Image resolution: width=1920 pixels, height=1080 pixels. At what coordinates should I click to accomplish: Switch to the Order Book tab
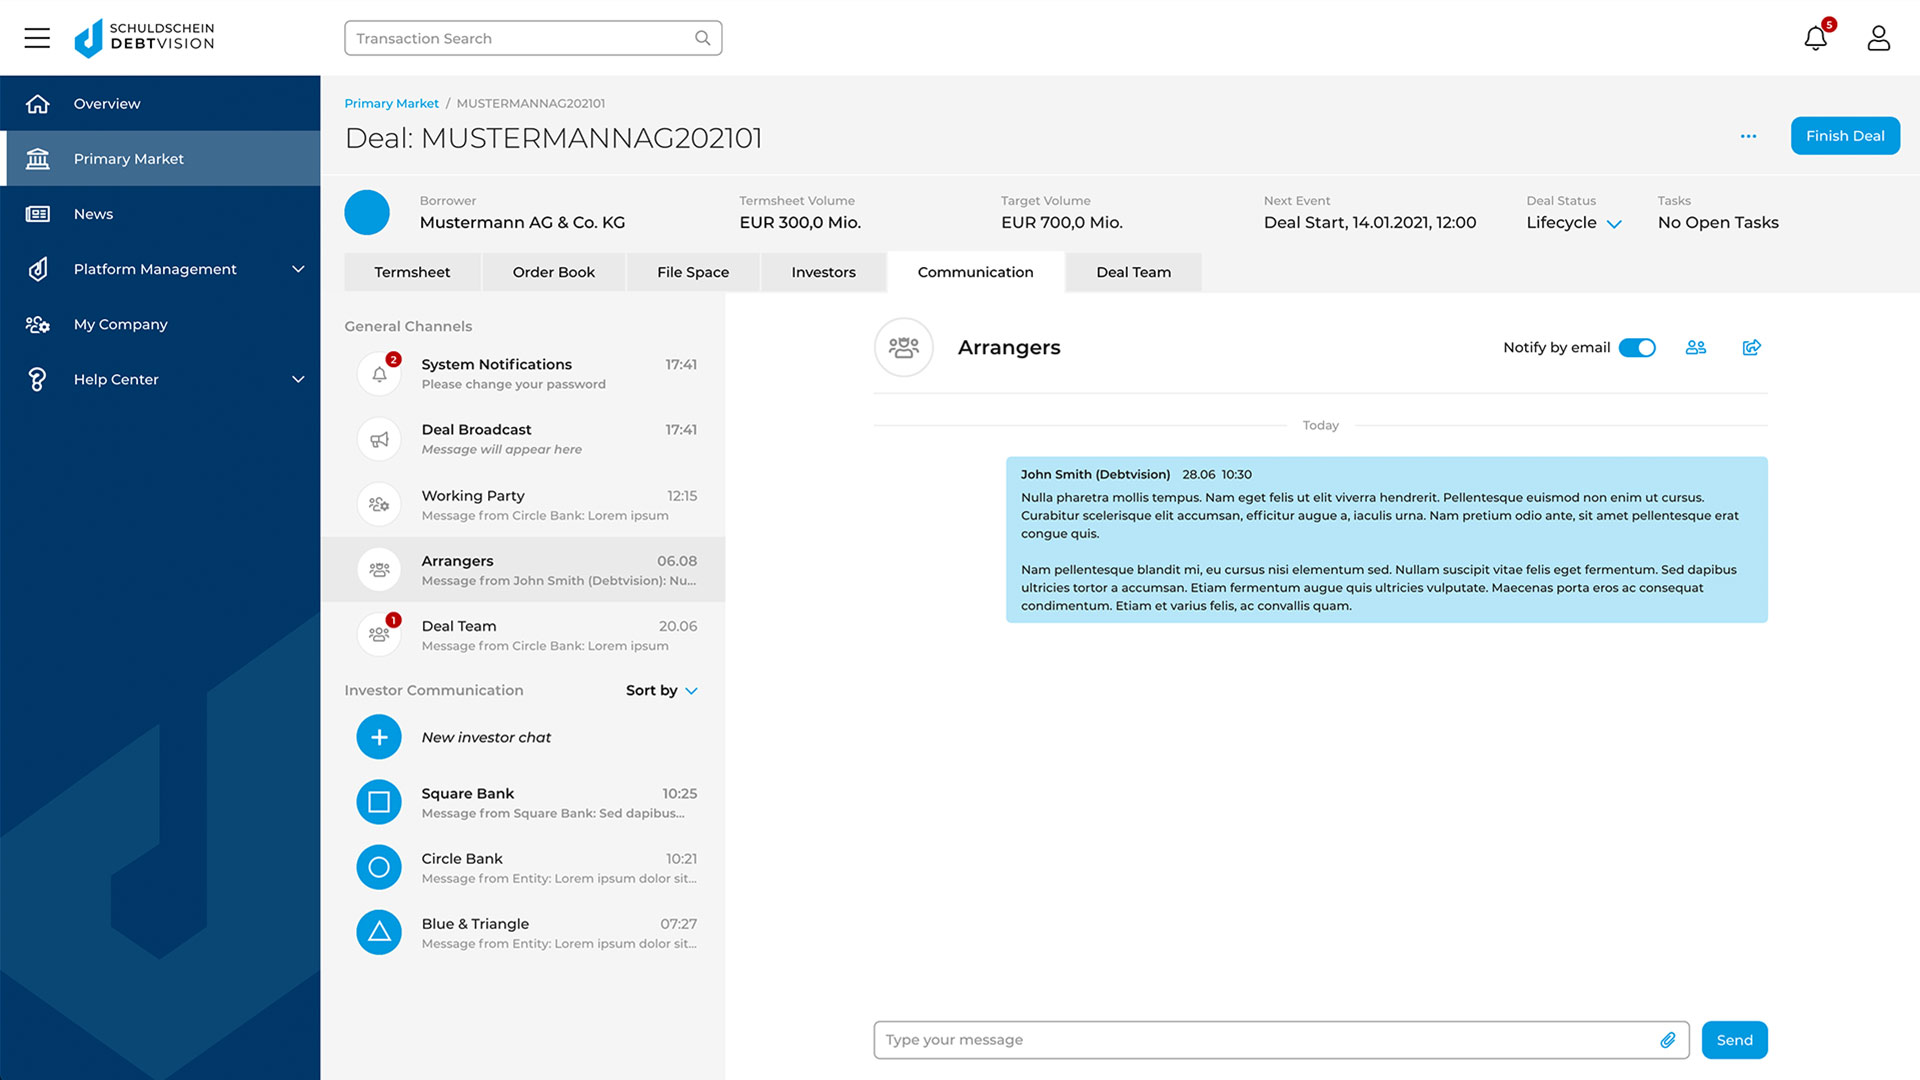point(553,272)
